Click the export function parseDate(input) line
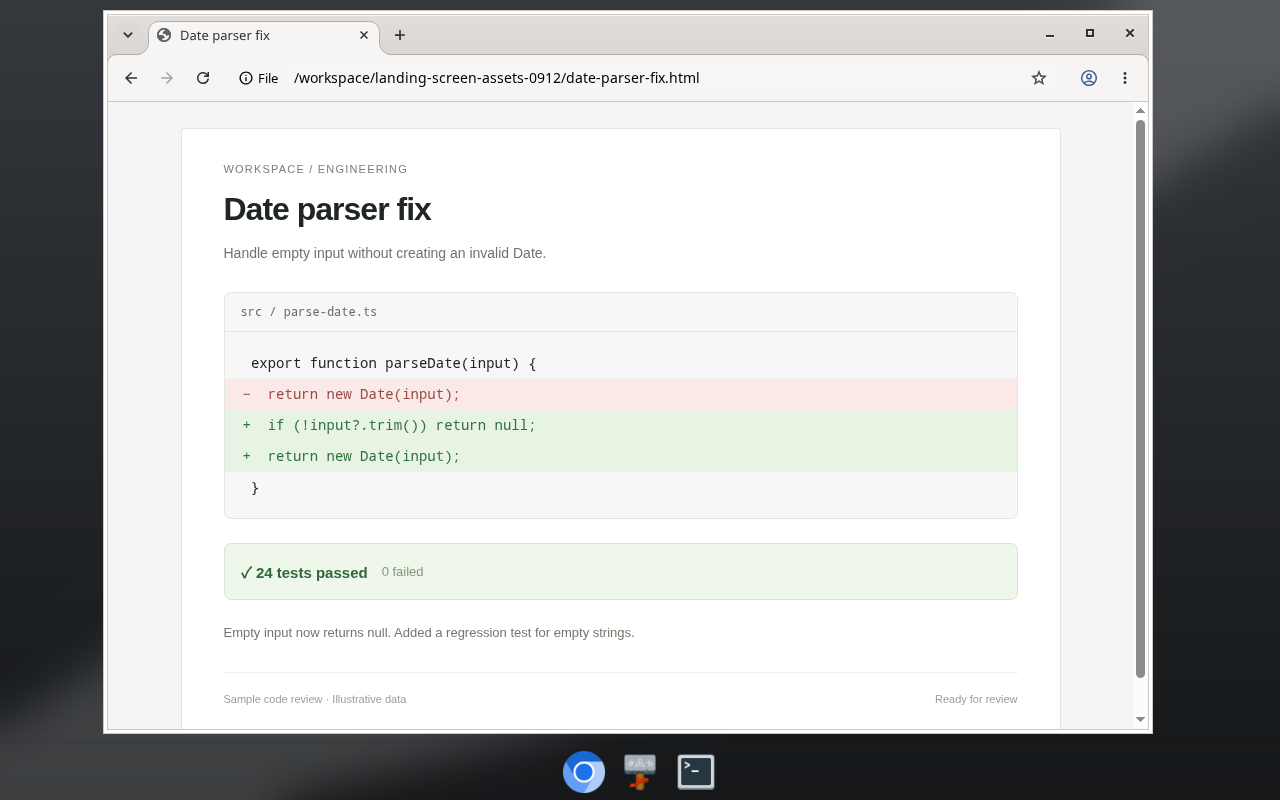Image resolution: width=1280 pixels, height=800 pixels. [x=393, y=363]
